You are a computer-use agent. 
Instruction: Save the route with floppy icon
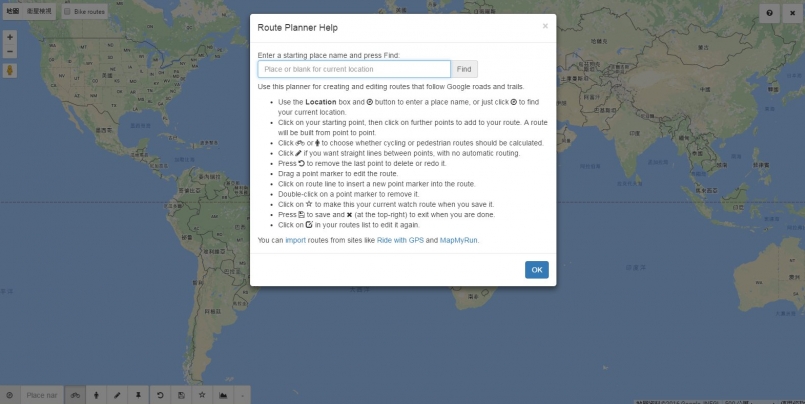pos(180,395)
